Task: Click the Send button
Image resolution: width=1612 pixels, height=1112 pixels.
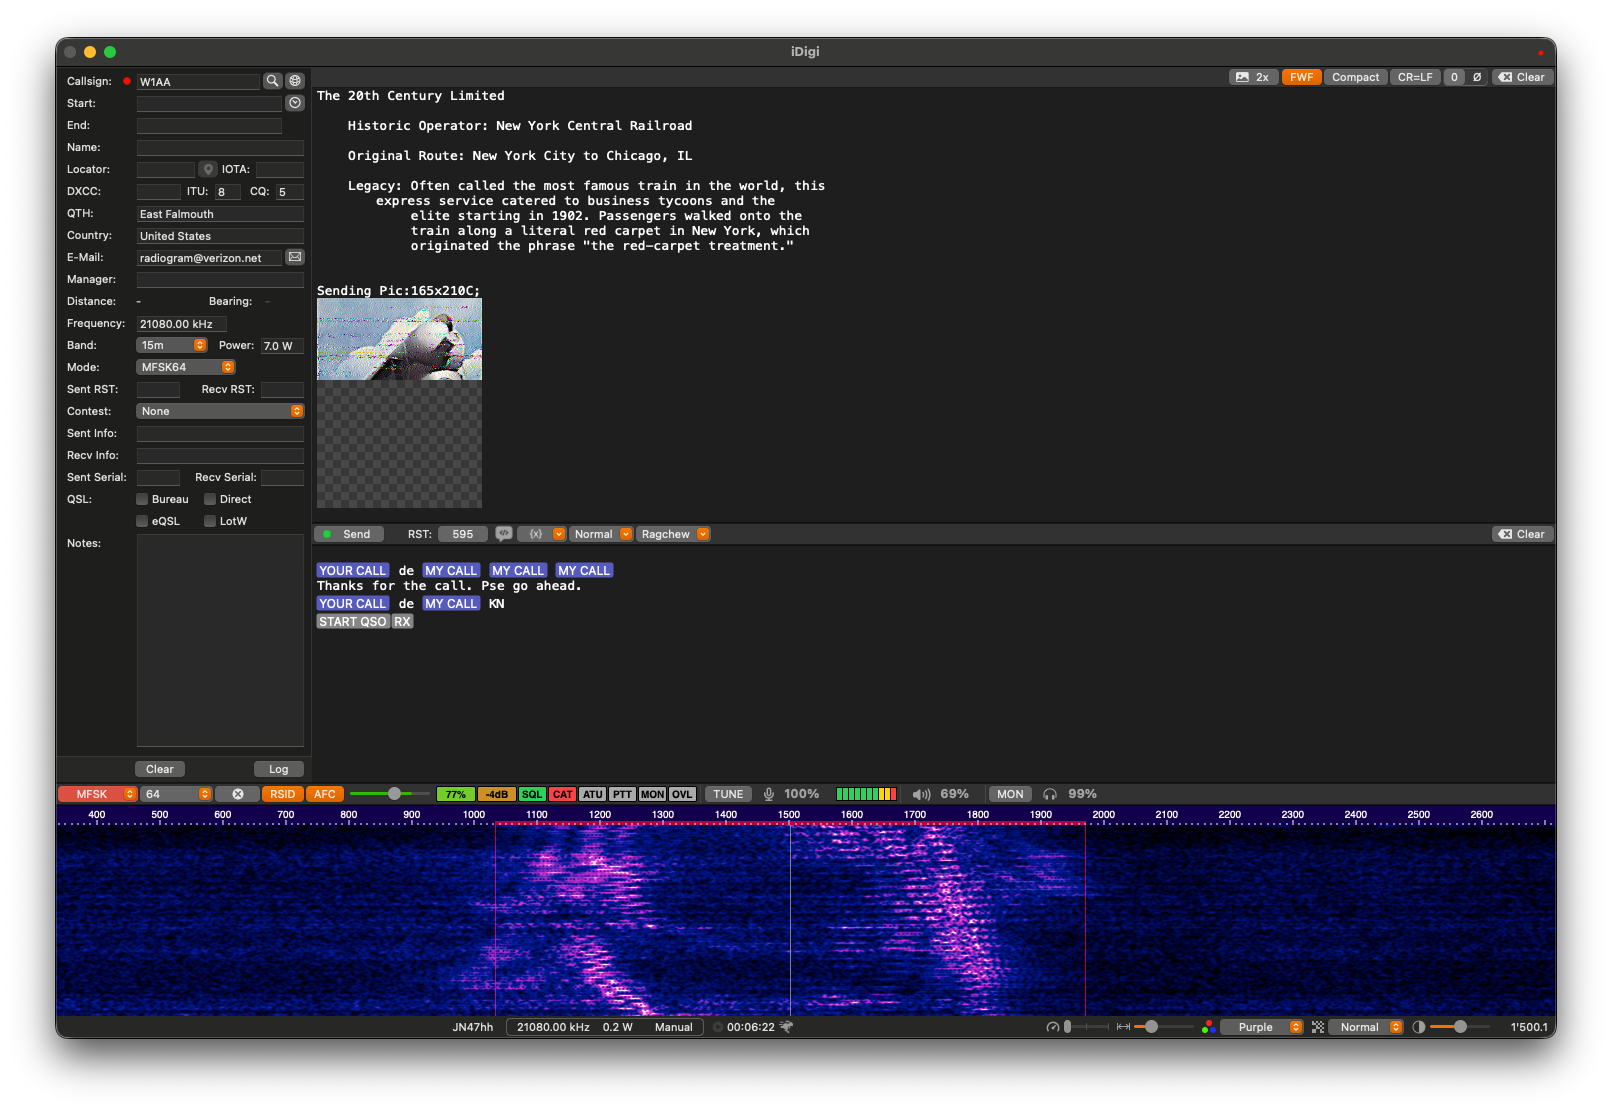Action: pyautogui.click(x=349, y=534)
